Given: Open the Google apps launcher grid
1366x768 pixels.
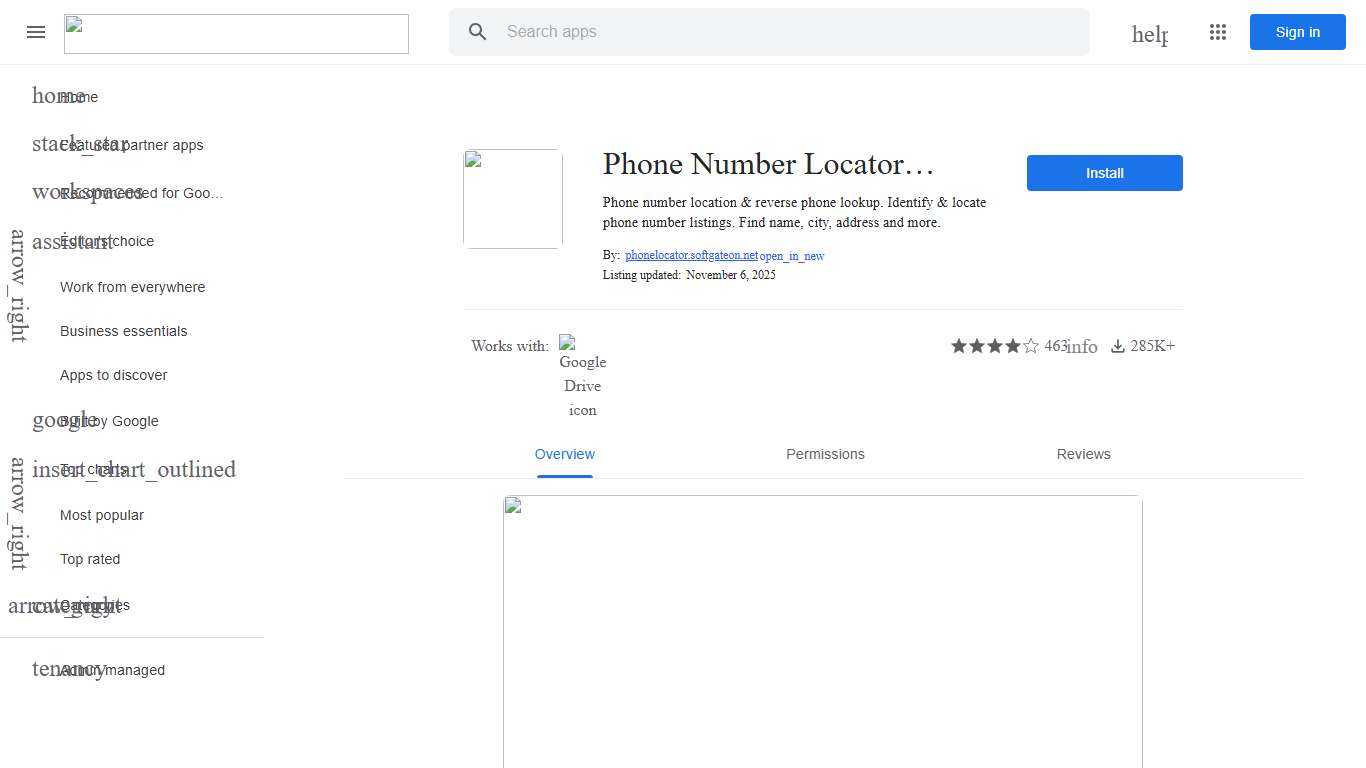Looking at the screenshot, I should coord(1218,32).
